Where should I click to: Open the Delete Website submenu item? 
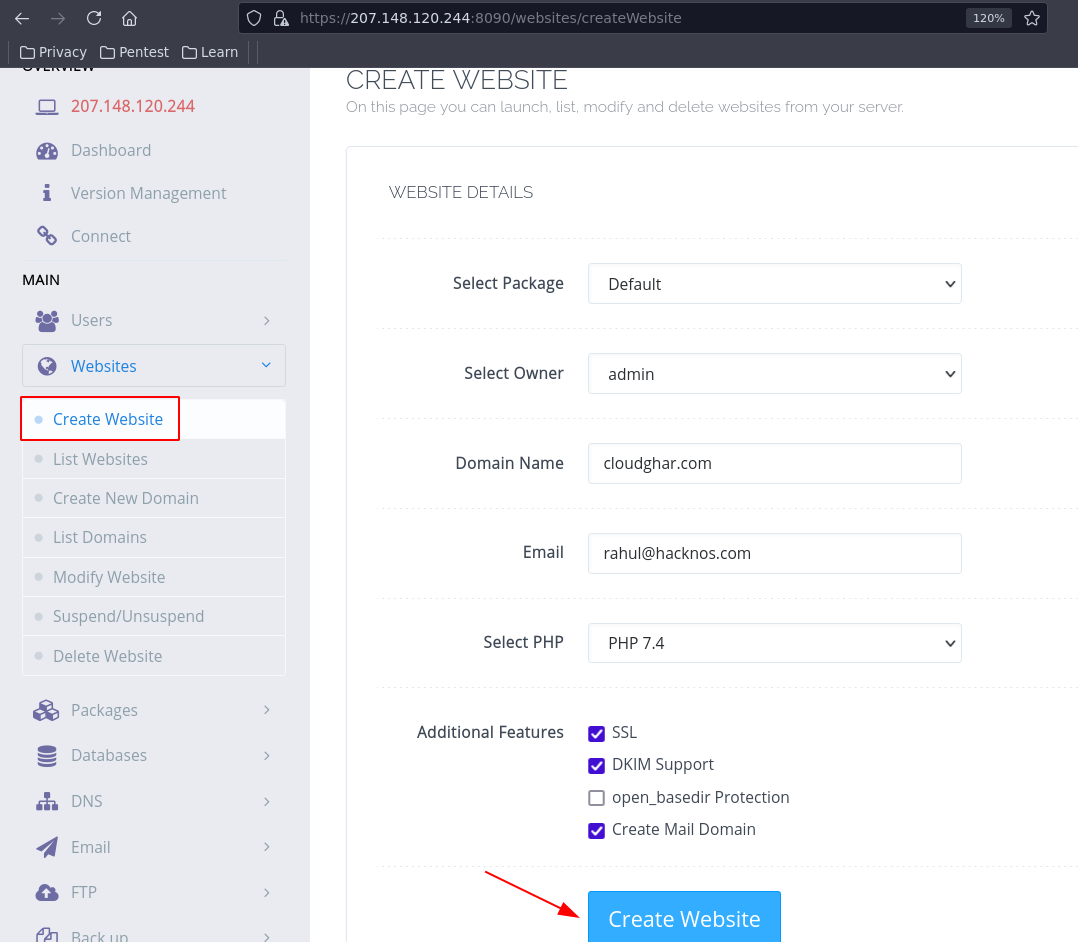click(154, 656)
